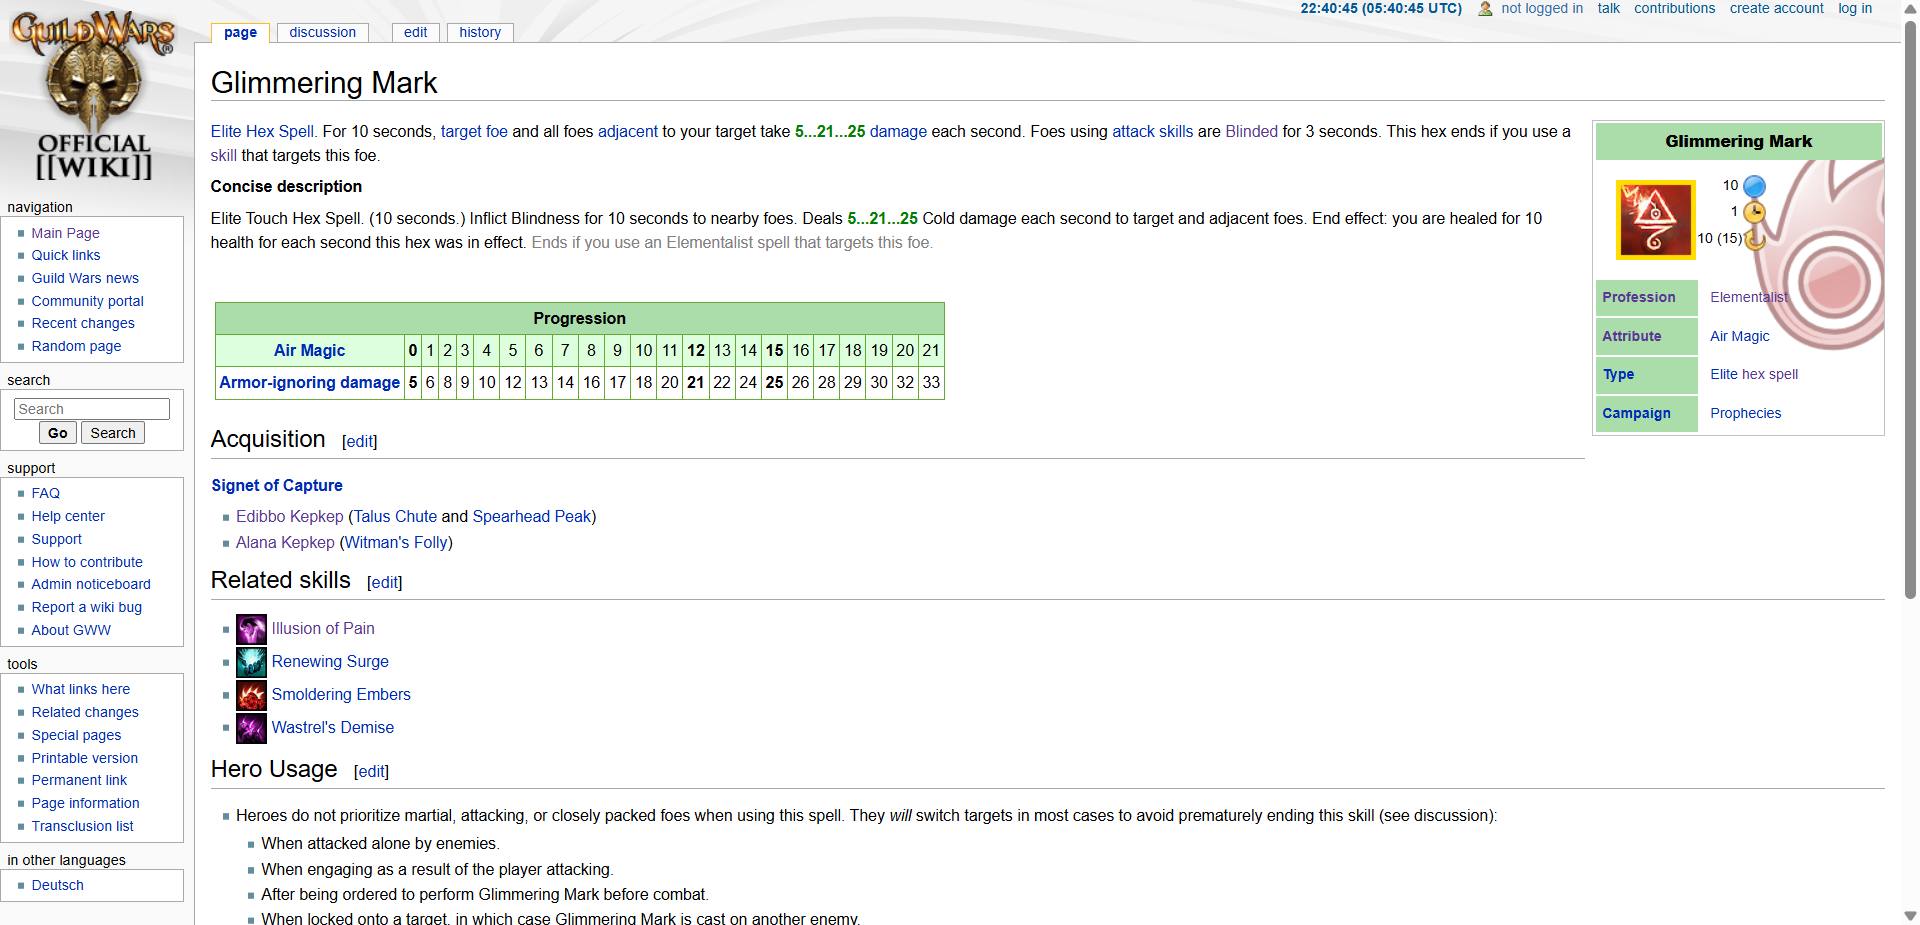
Task: Open Special pages link
Action: [76, 735]
